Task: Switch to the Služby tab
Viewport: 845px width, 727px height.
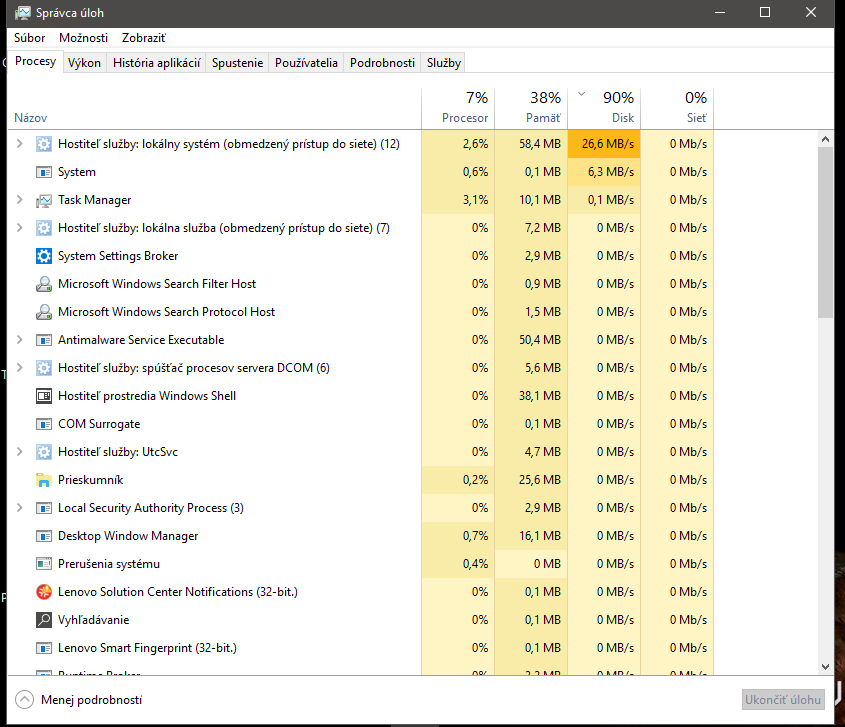Action: click(444, 63)
